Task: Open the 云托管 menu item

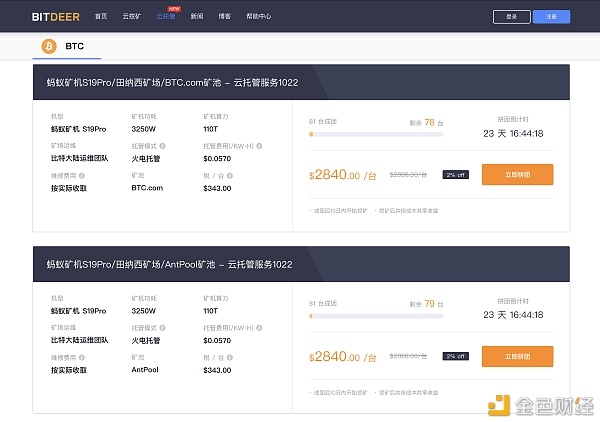Action: pos(166,16)
